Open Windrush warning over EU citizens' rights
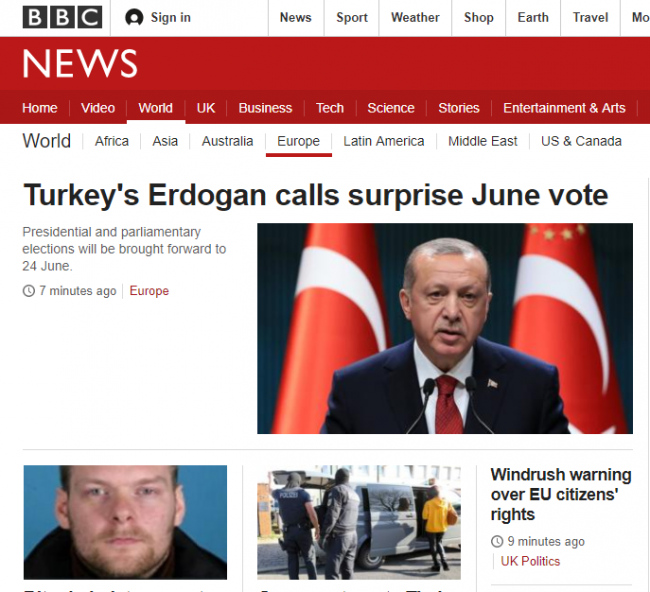This screenshot has width=650, height=592. pos(561,494)
